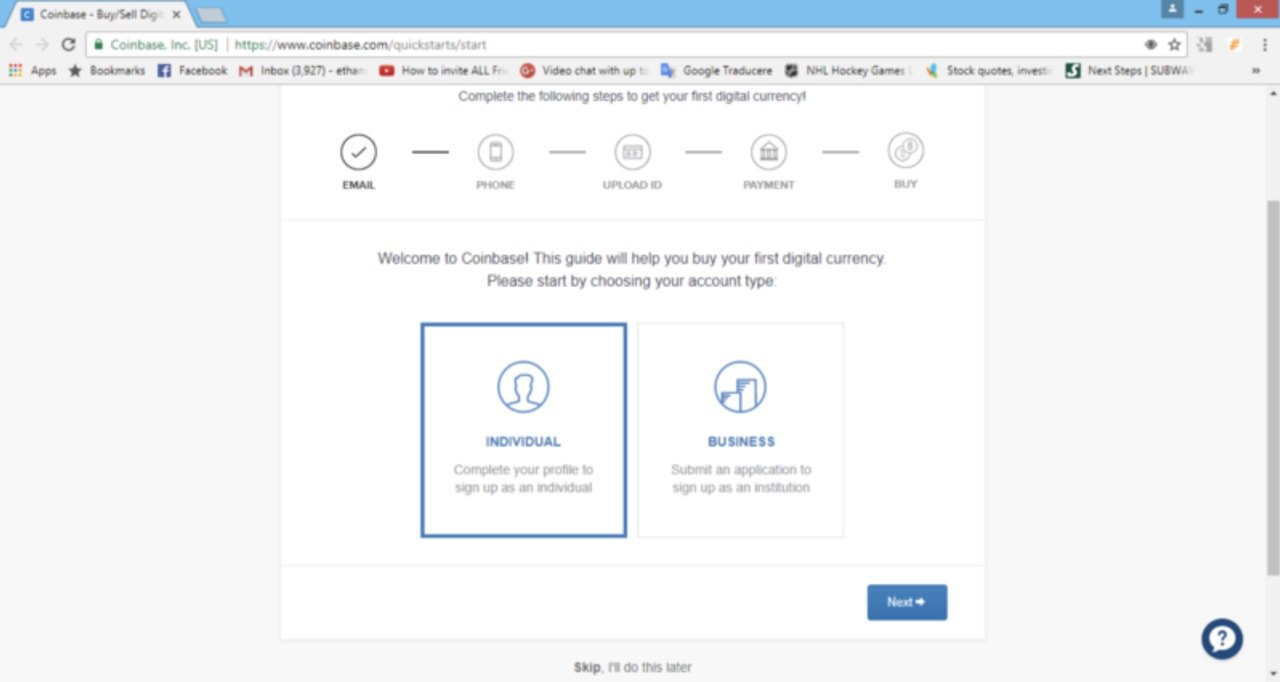Open the Bookmarks folder in bookmarks bar

[106, 71]
